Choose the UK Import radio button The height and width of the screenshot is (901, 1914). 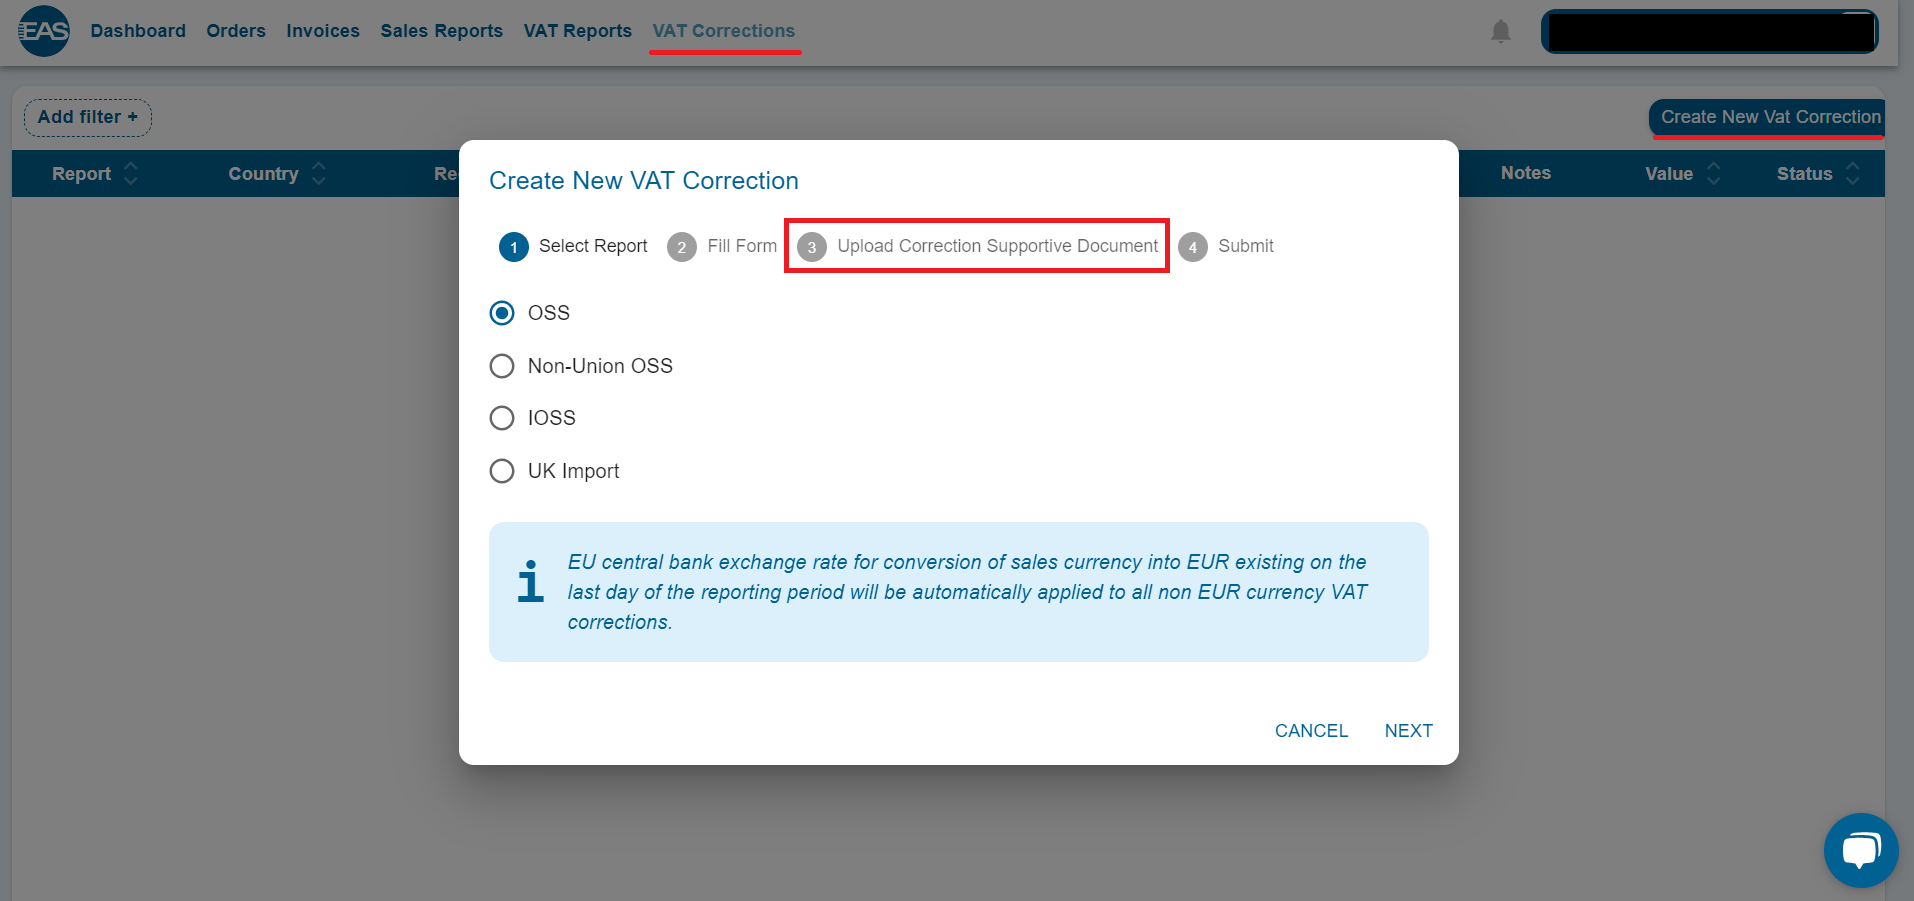pos(502,471)
